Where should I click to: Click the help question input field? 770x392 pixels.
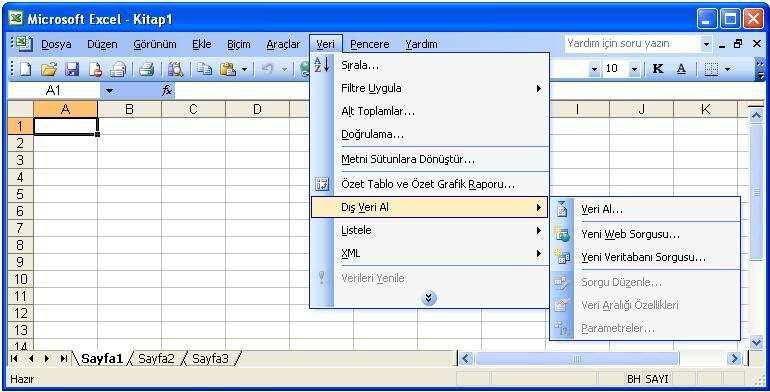[x=632, y=43]
